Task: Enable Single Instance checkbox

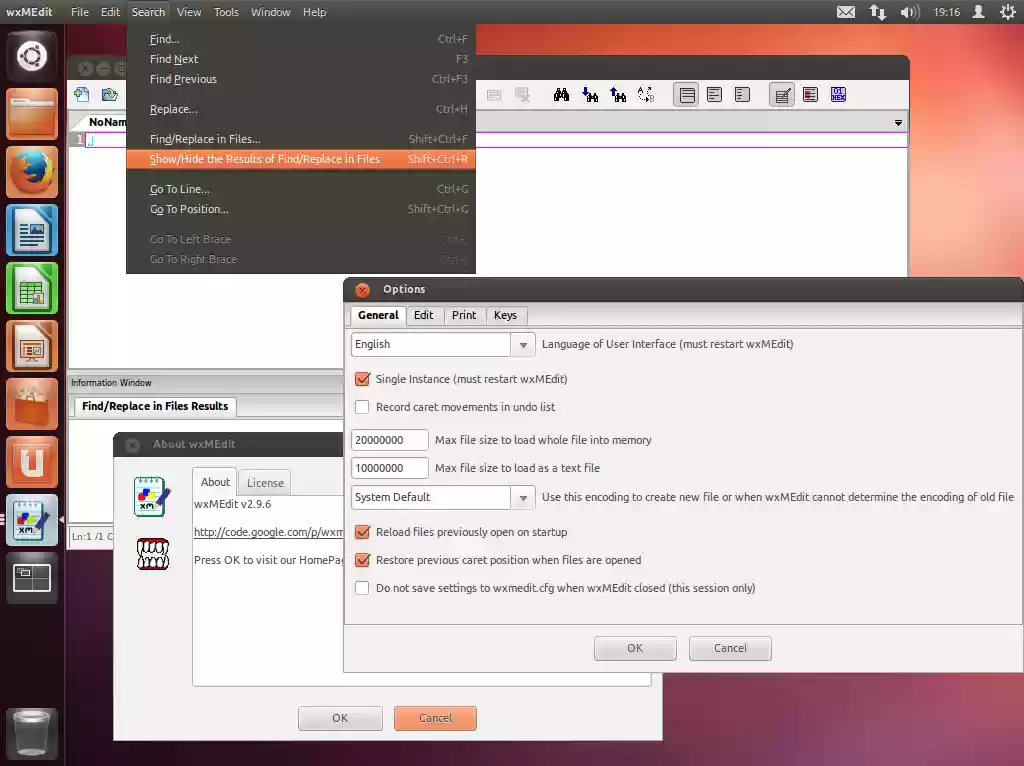Action: 362,379
